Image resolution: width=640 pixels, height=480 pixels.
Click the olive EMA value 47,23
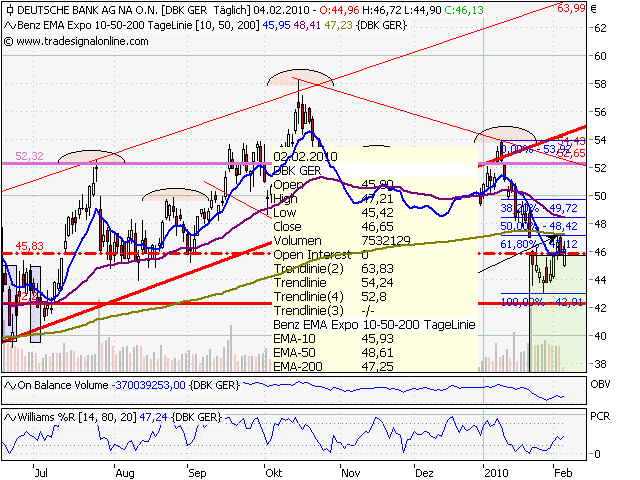point(338,25)
